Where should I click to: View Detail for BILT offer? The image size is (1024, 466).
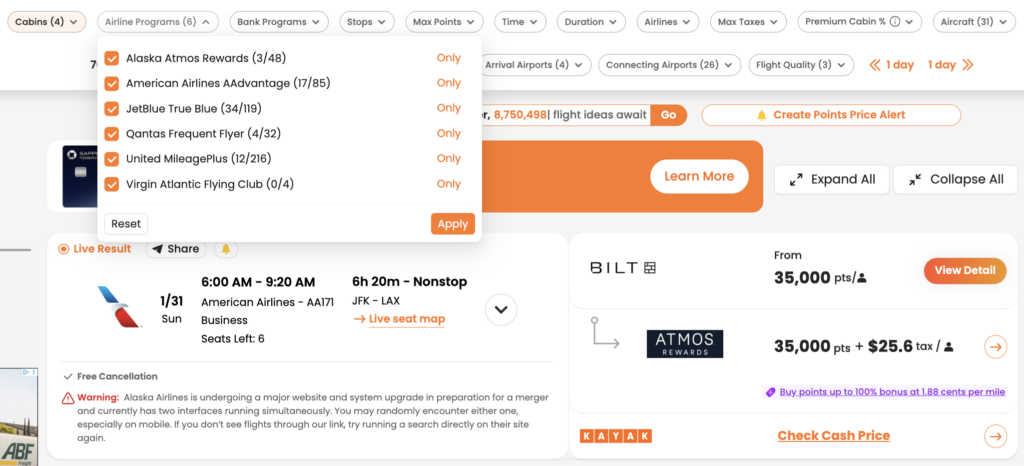(x=965, y=270)
